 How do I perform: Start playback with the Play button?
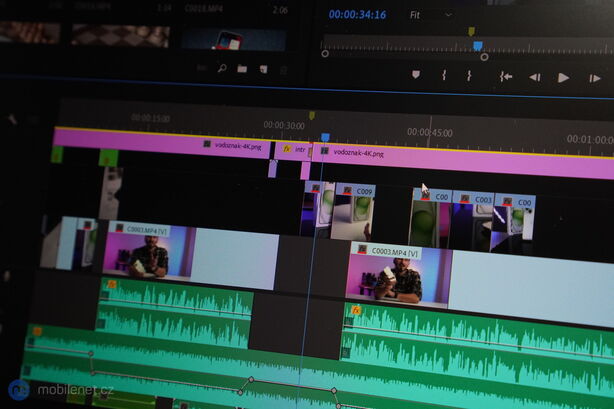click(x=563, y=78)
